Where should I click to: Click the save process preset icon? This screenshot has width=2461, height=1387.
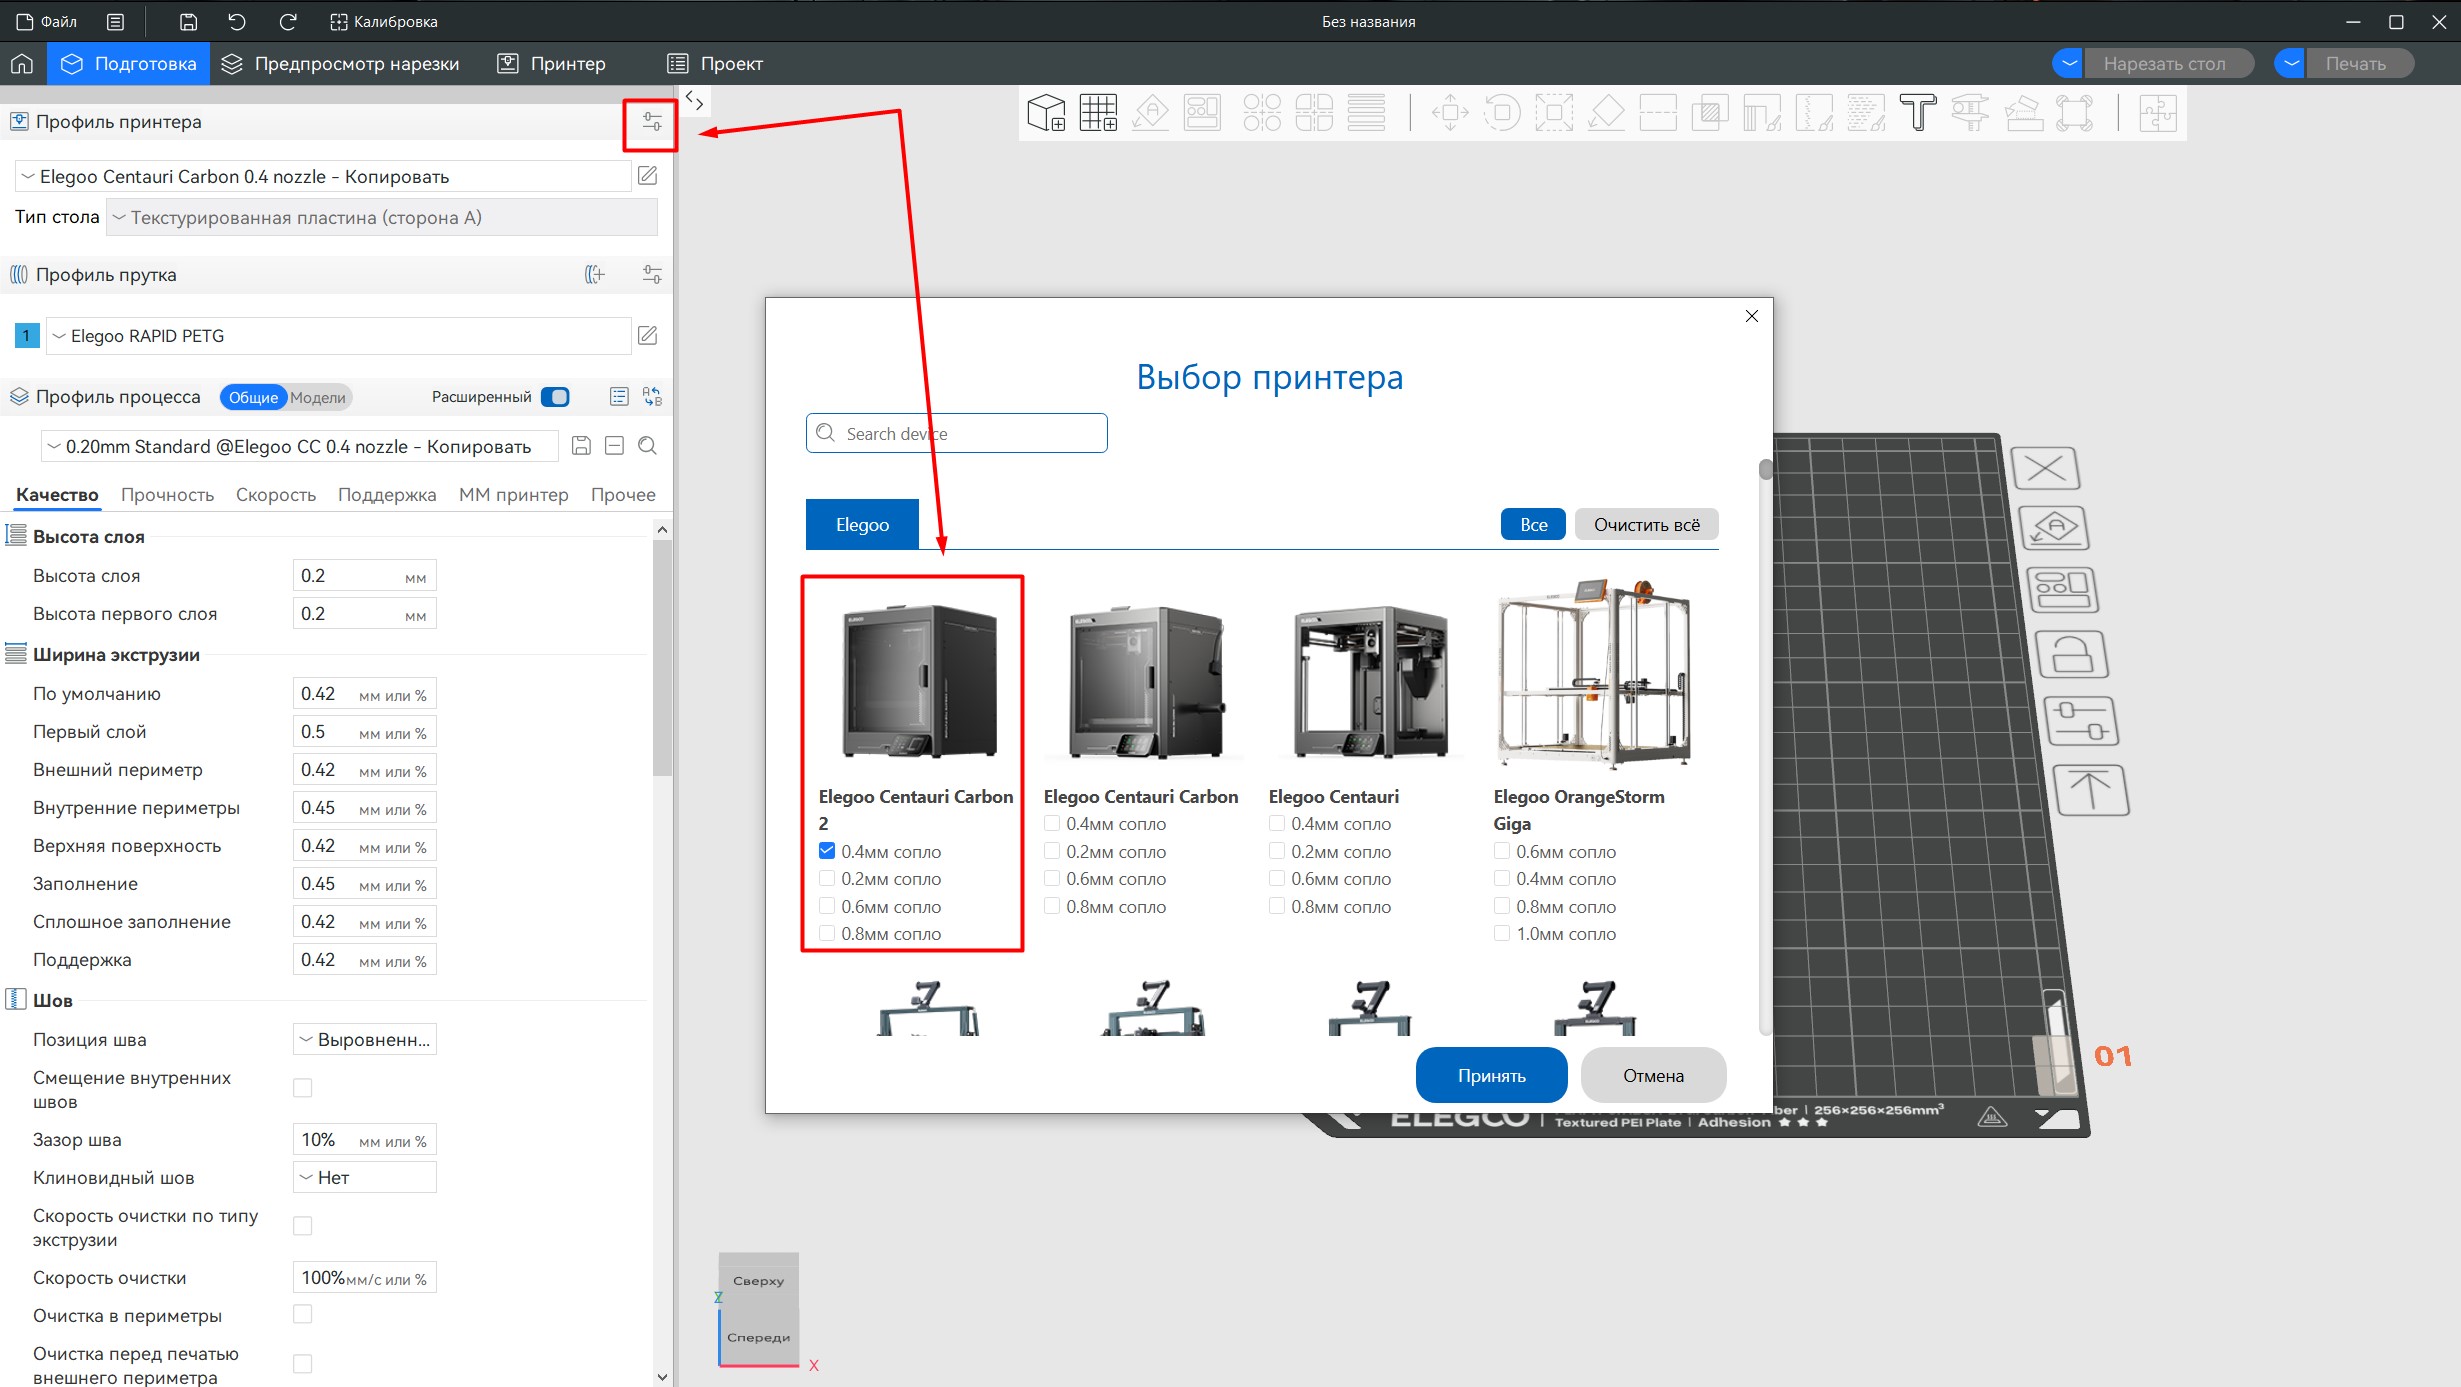(581, 446)
